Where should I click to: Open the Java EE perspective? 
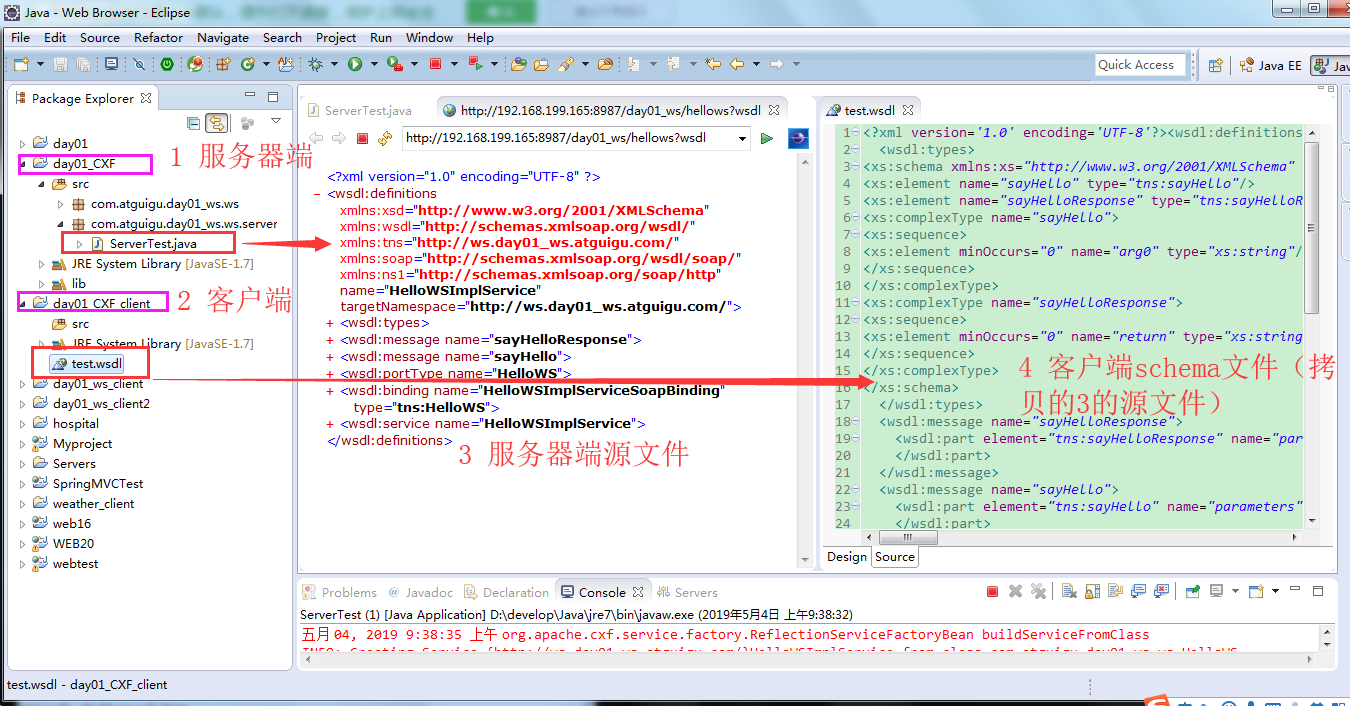tap(1270, 65)
